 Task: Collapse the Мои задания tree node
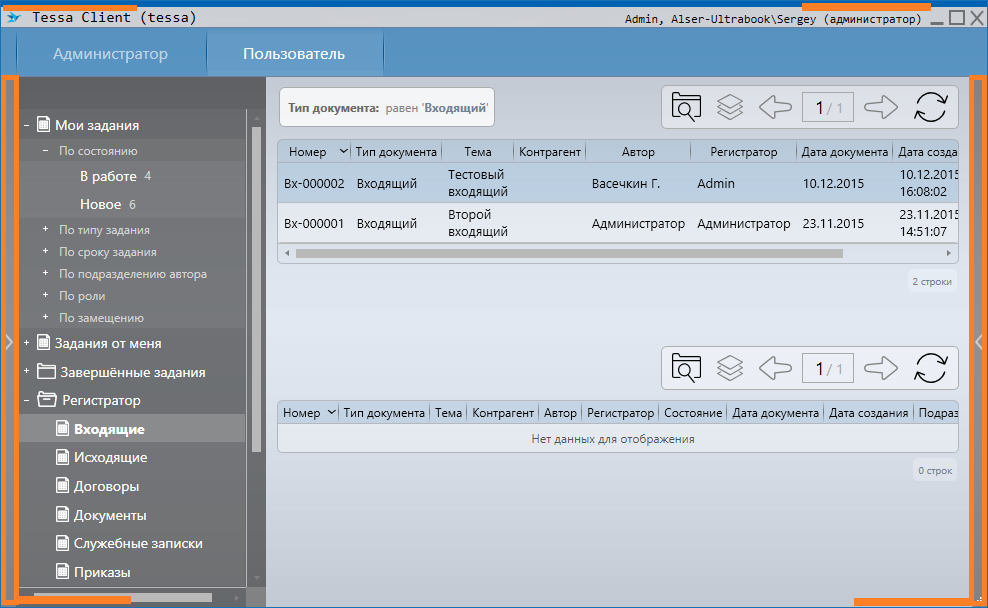26,126
